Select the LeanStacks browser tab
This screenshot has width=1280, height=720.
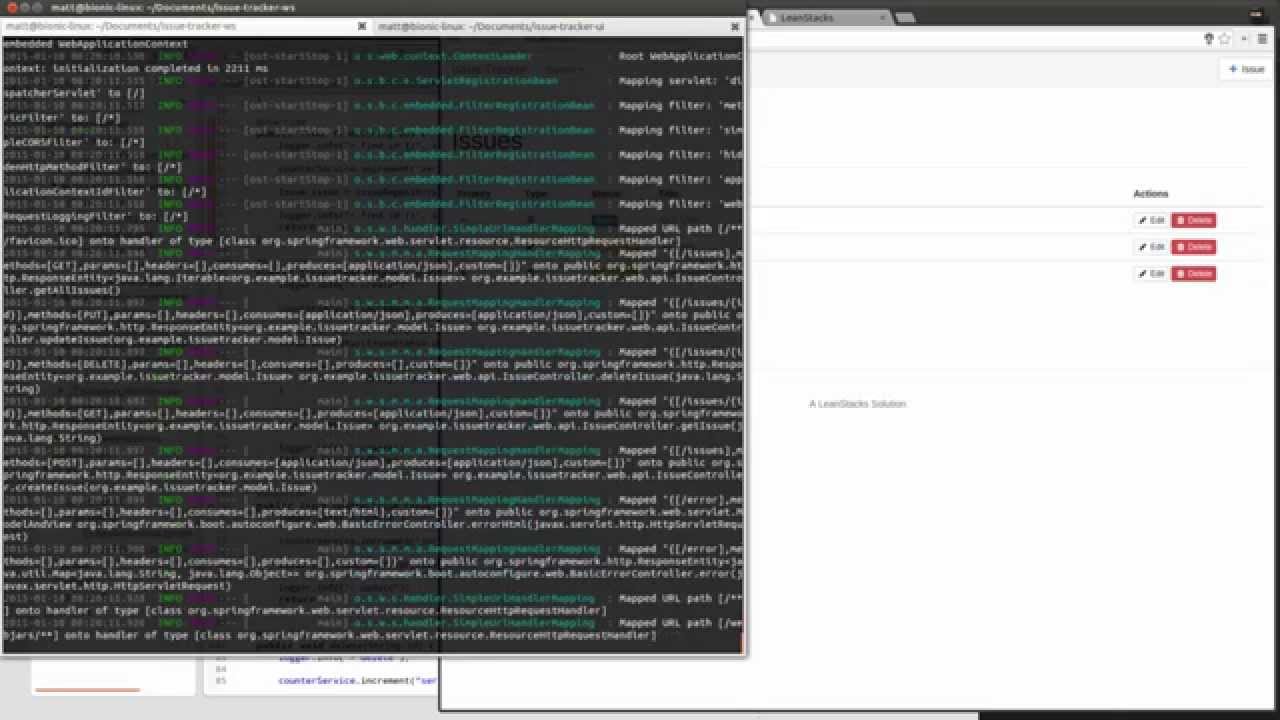pyautogui.click(x=825, y=17)
